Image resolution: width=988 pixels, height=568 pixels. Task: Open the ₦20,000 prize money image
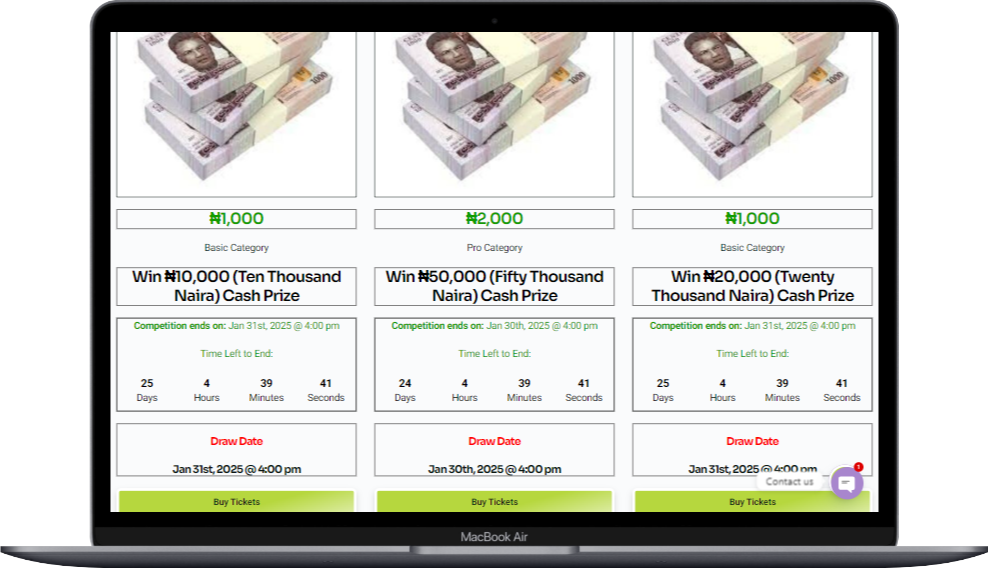tap(752, 113)
